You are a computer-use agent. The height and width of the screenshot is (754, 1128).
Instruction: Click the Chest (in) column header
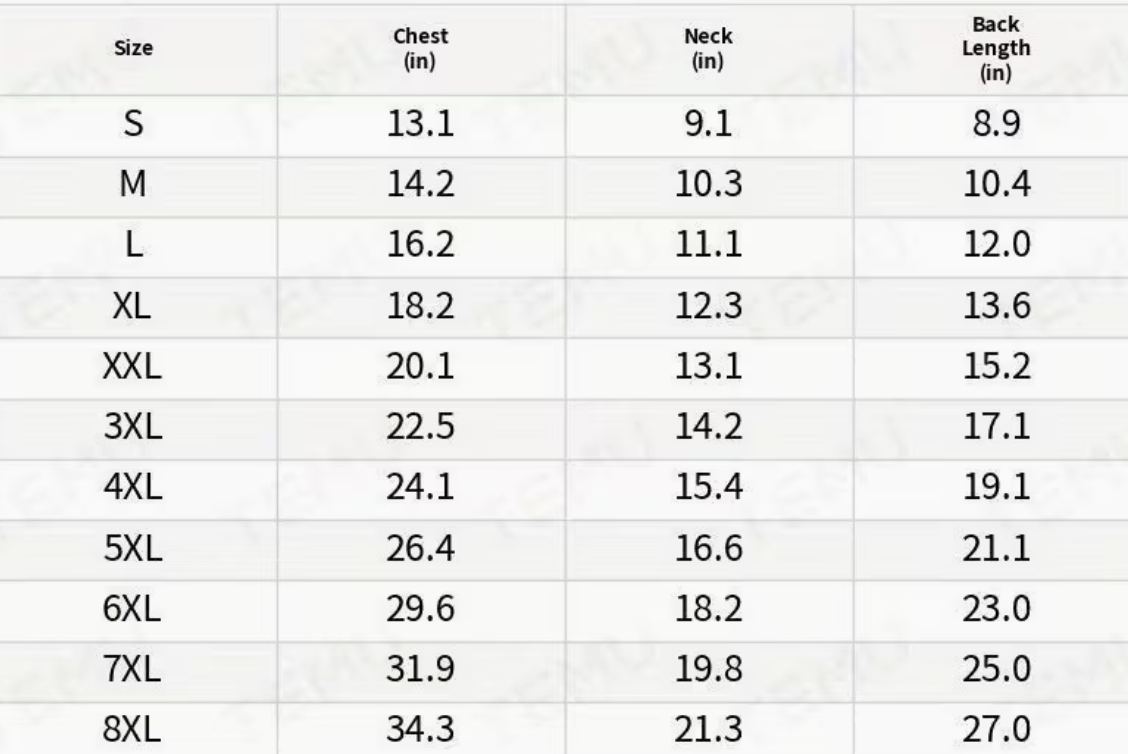click(421, 47)
